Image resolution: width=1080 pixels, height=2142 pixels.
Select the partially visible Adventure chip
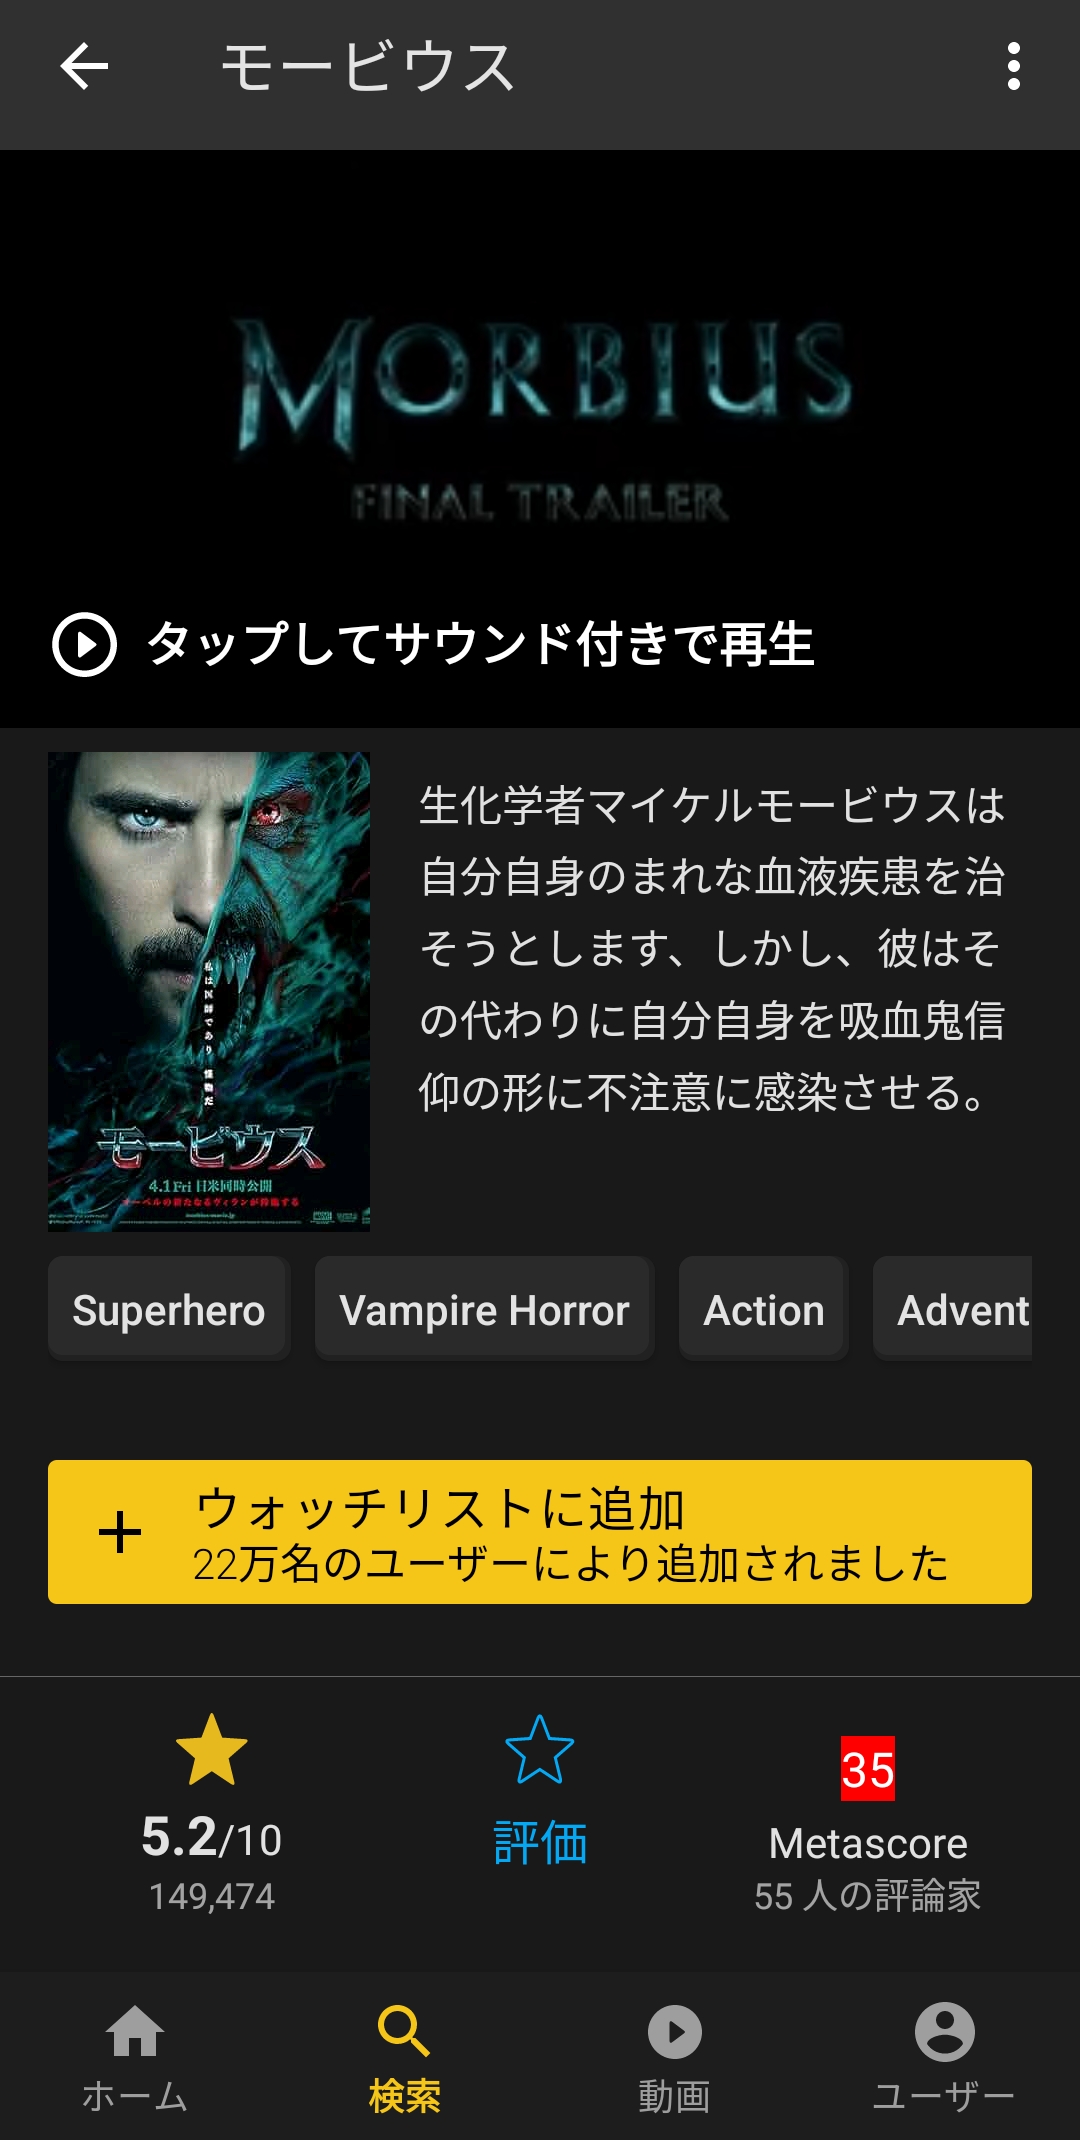point(953,1309)
